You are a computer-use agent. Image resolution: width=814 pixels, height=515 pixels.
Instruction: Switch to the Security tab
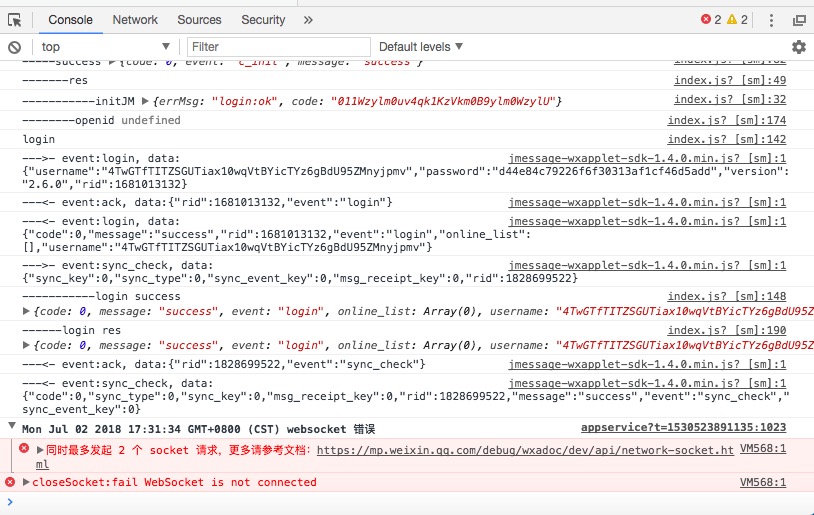(263, 20)
